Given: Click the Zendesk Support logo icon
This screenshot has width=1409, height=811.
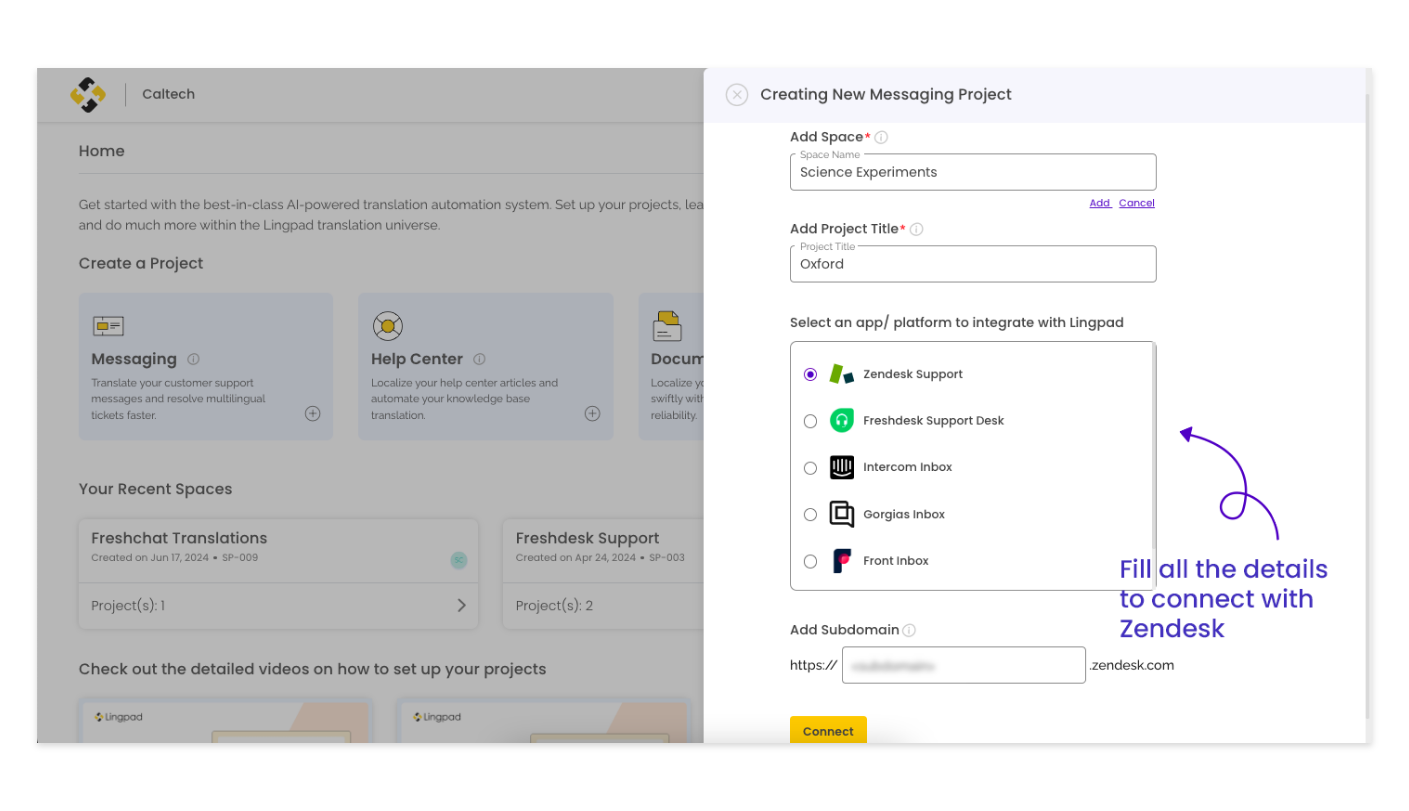Looking at the screenshot, I should (842, 374).
